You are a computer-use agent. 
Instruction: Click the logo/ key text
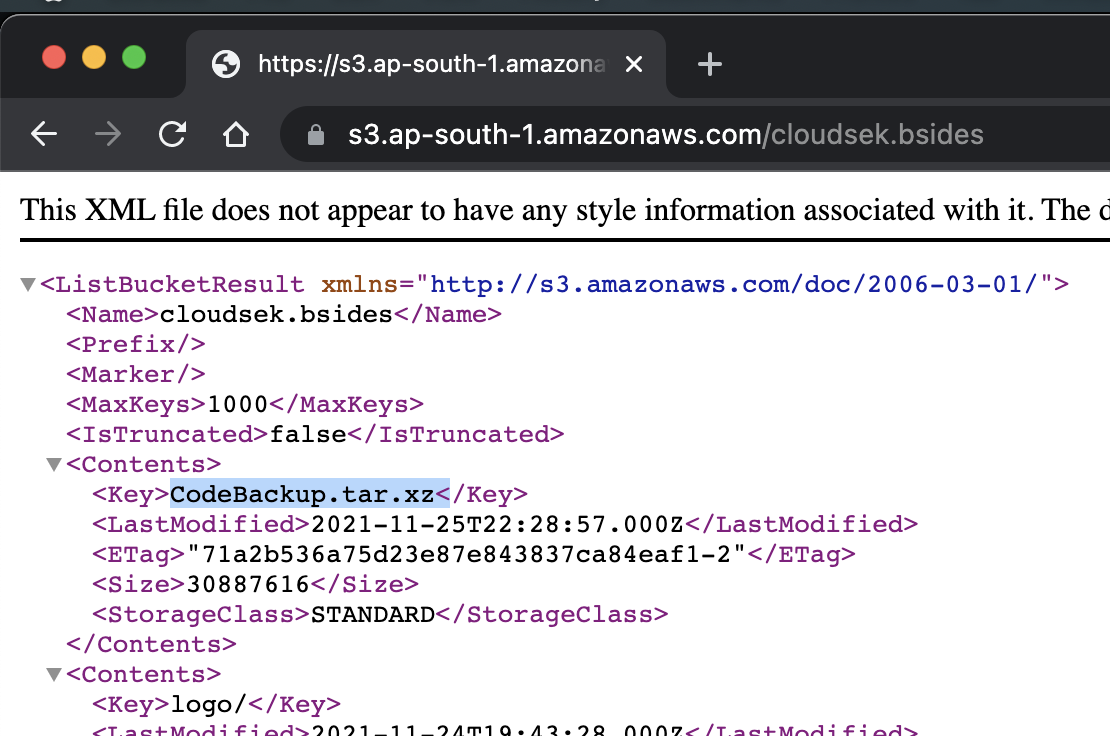tap(209, 704)
